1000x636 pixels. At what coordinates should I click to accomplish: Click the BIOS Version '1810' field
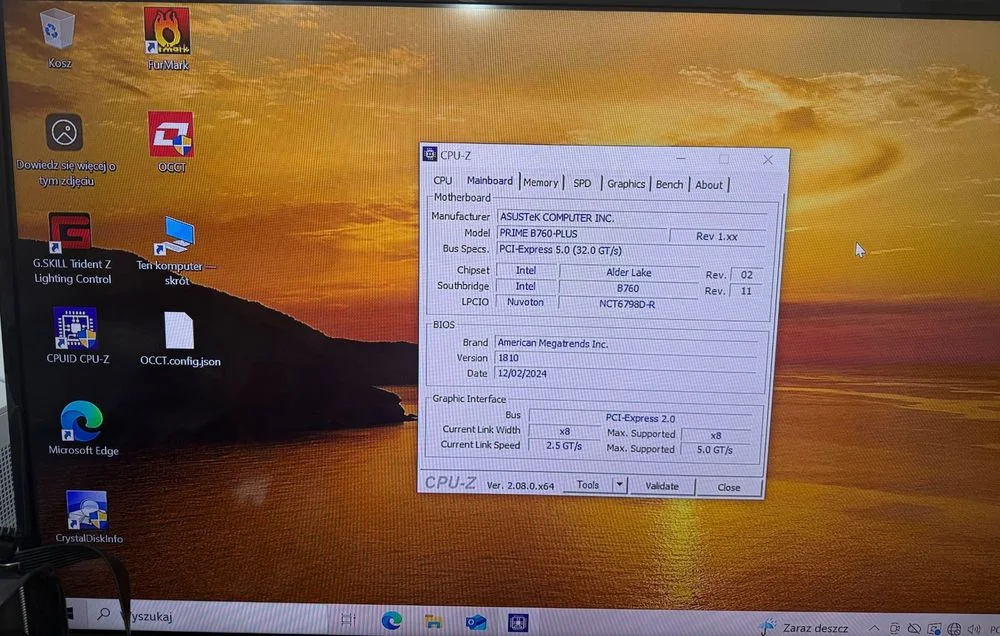[625, 359]
